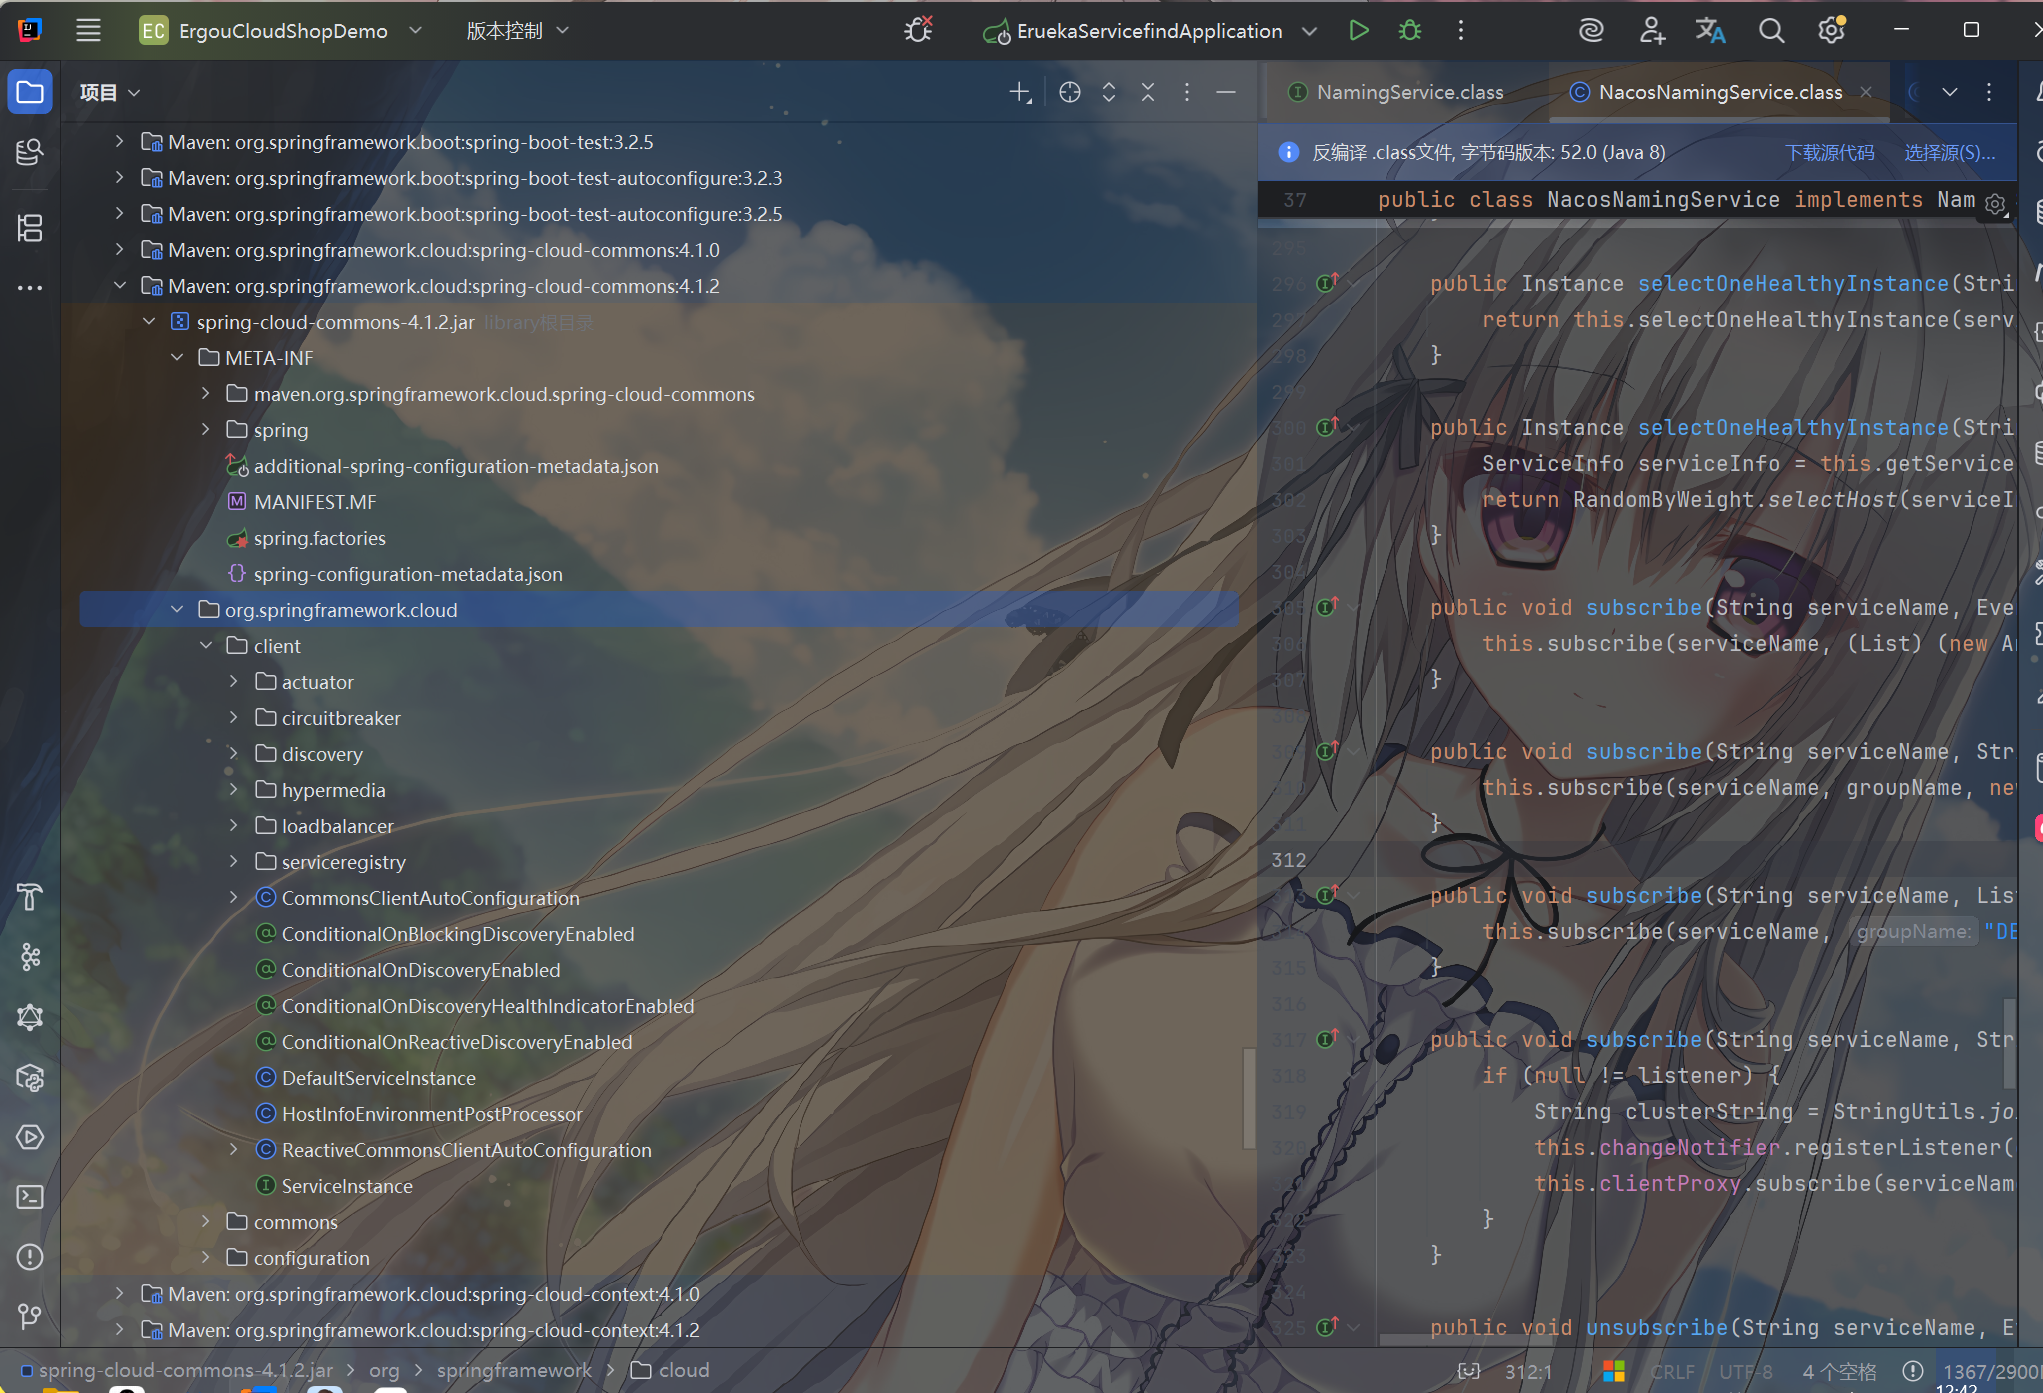Click the cloud breadcrumb folder

670,1370
